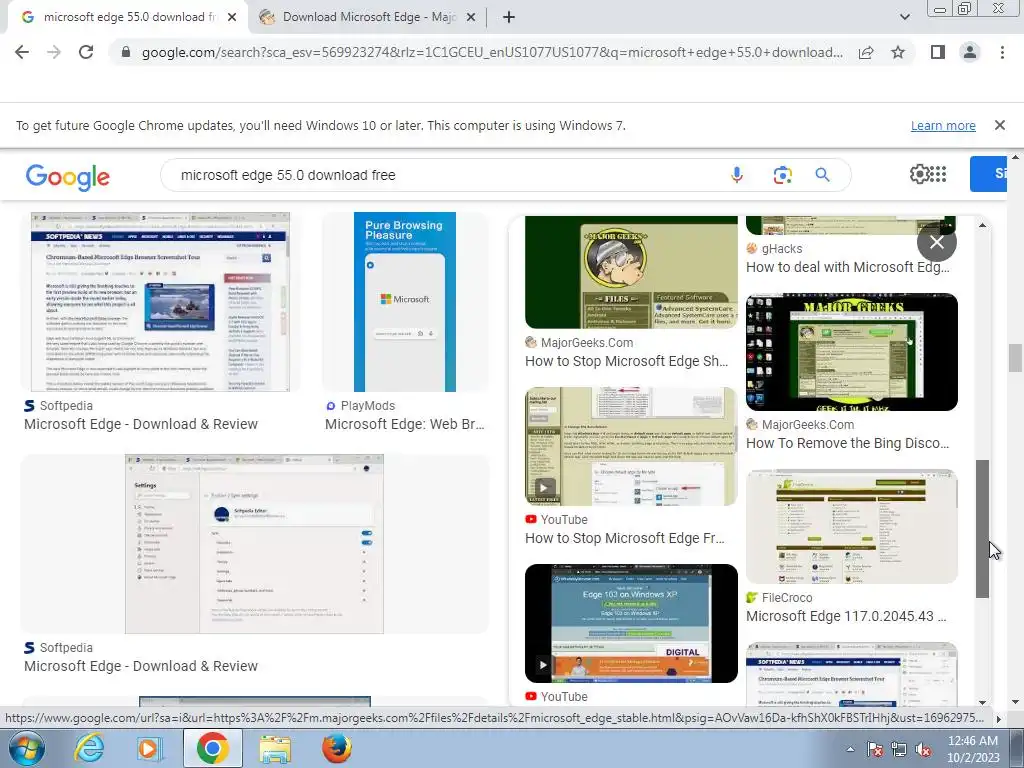
Task: Click preview panel scroll up arrow
Action: pos(982,225)
